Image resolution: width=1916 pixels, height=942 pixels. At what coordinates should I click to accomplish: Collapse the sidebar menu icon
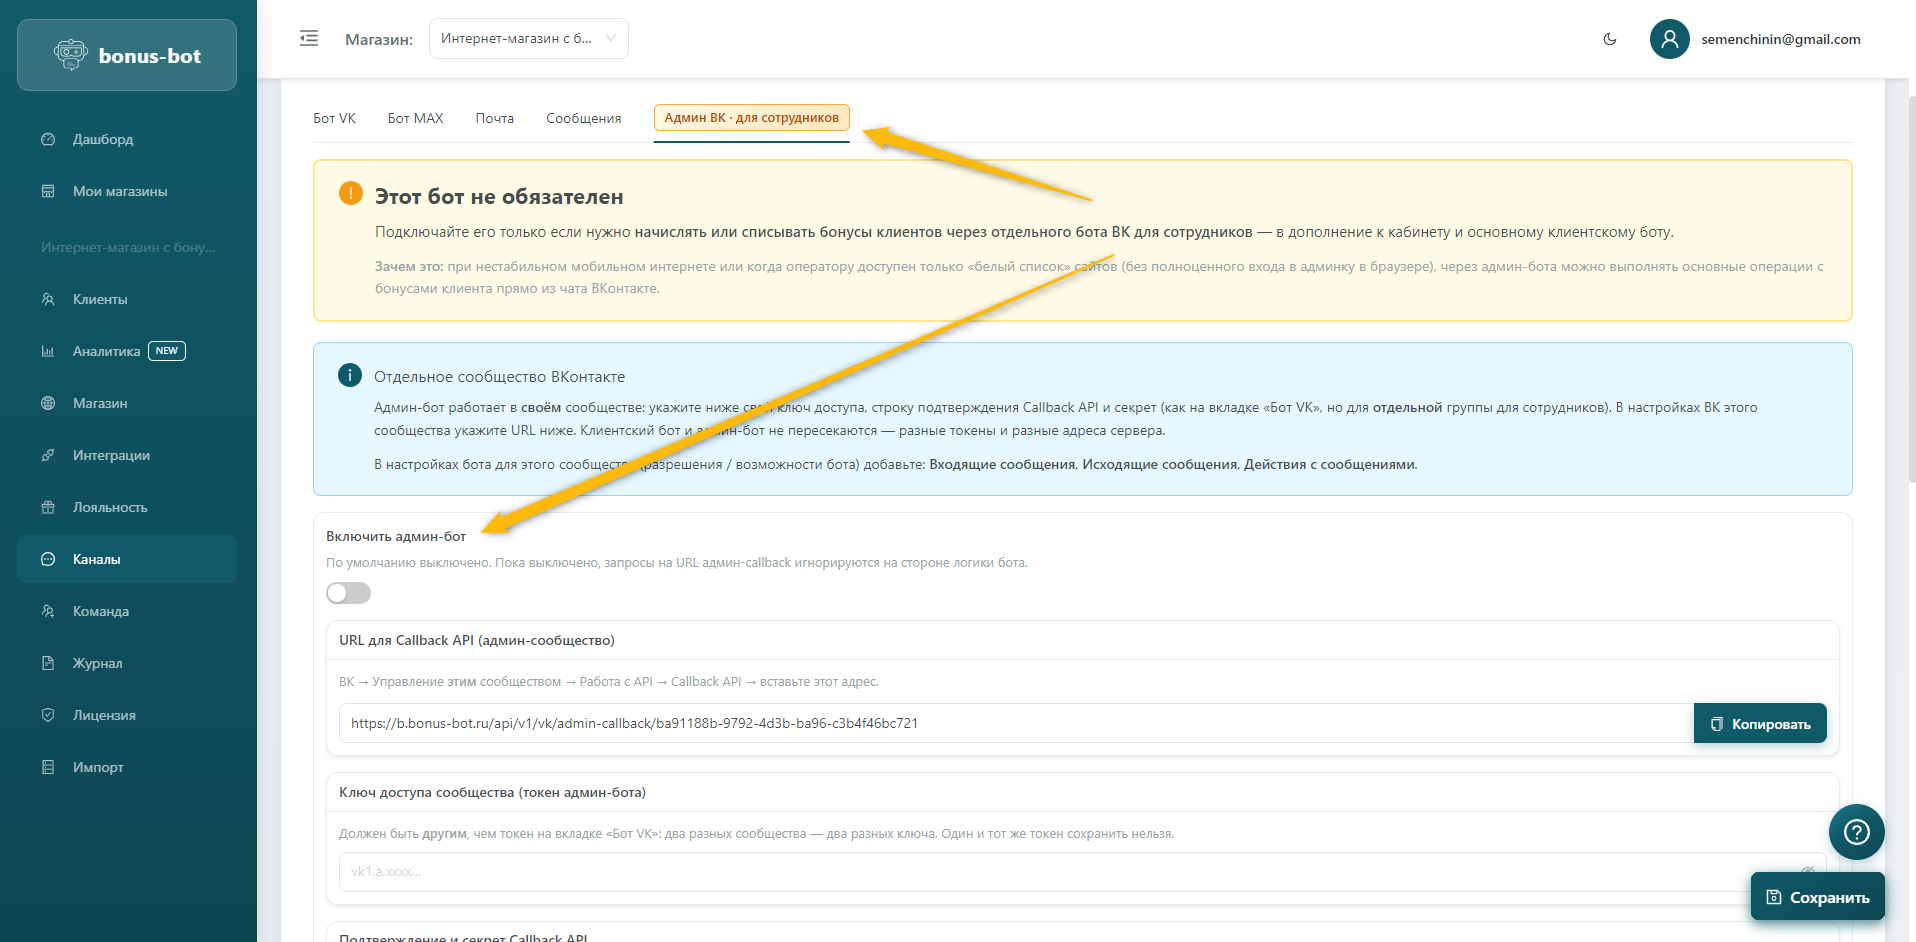(x=309, y=39)
